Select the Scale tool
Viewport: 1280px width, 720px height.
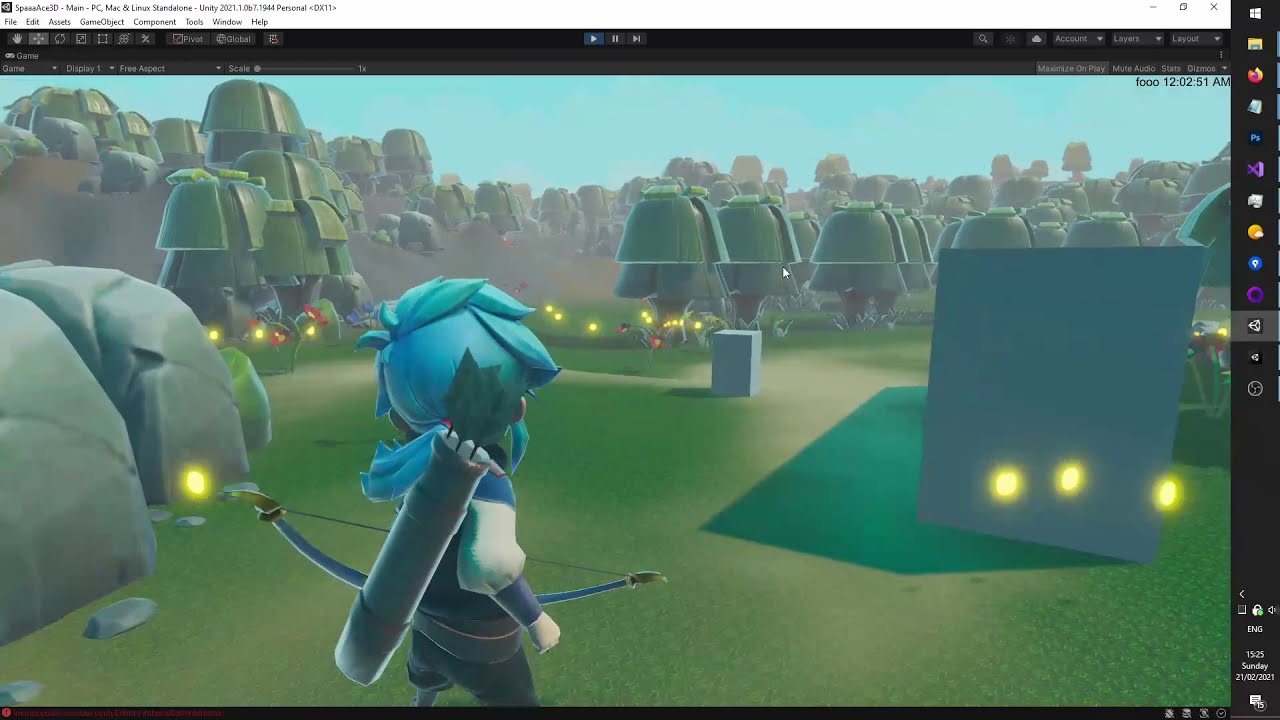coord(81,39)
